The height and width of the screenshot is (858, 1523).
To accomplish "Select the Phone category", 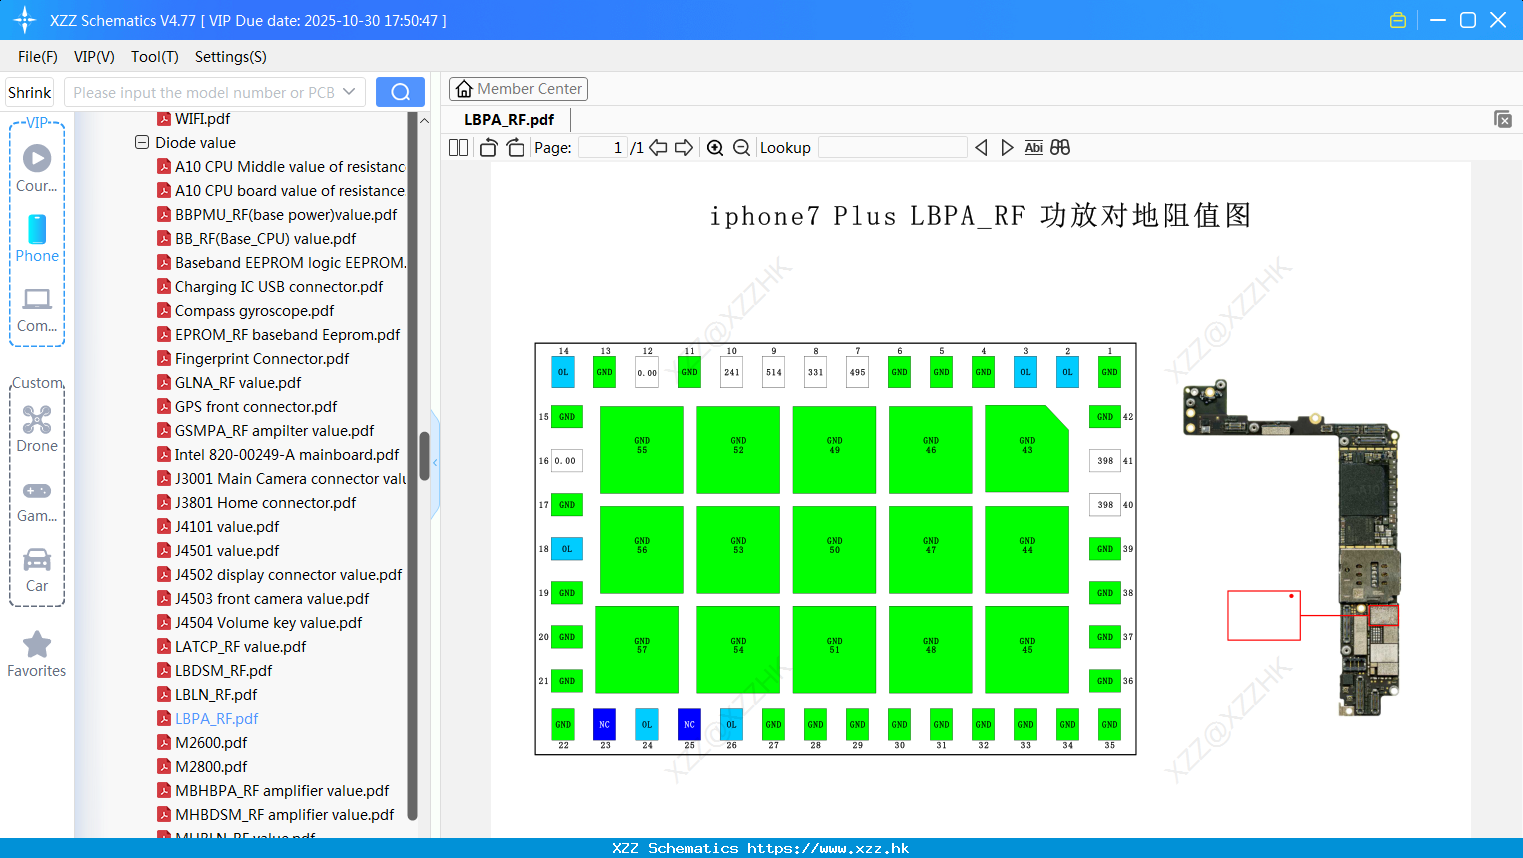I will pyautogui.click(x=37, y=239).
